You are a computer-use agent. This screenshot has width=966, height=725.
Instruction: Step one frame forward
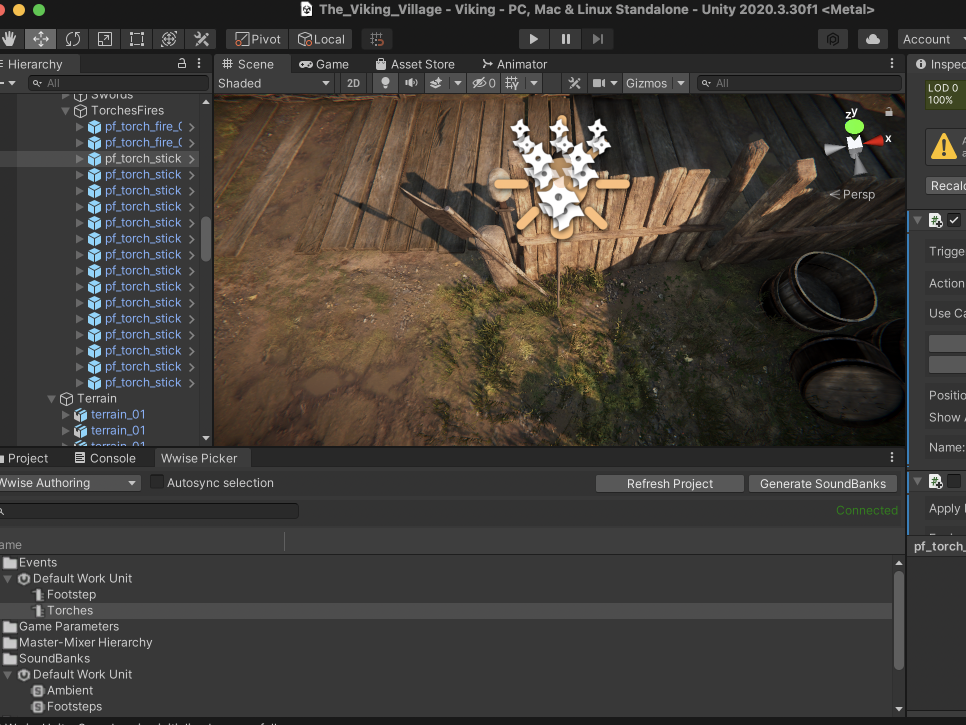pos(598,39)
